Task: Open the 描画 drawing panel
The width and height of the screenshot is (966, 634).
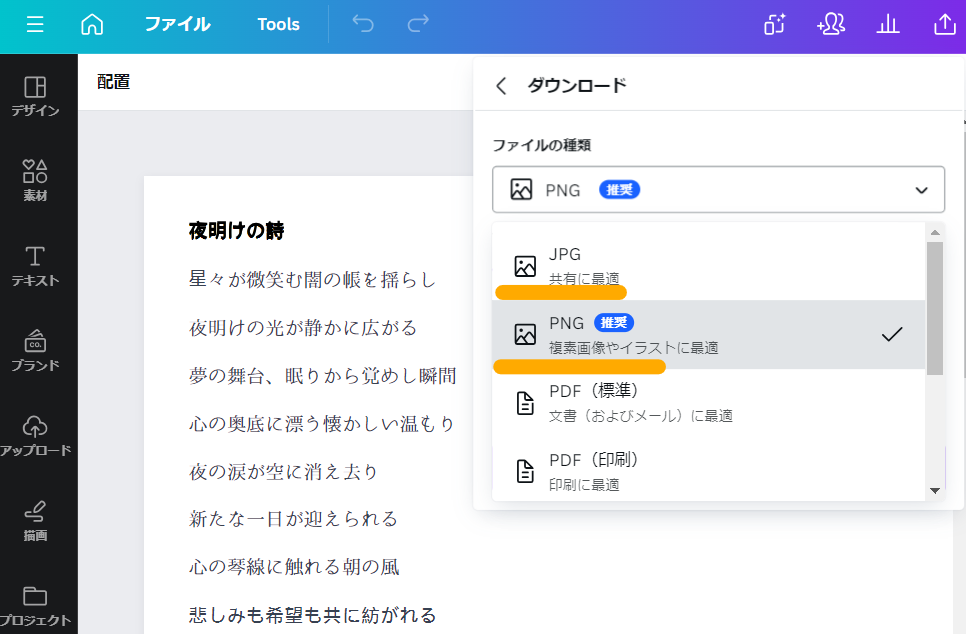Action: [x=35, y=521]
